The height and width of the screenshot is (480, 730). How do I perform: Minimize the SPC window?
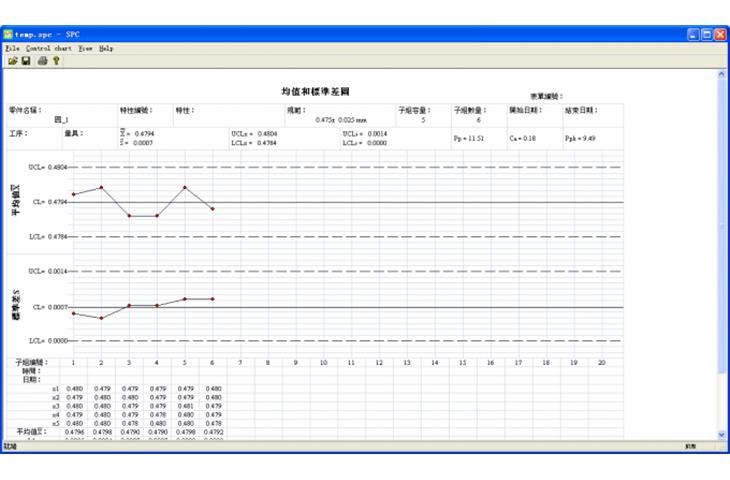click(692, 34)
